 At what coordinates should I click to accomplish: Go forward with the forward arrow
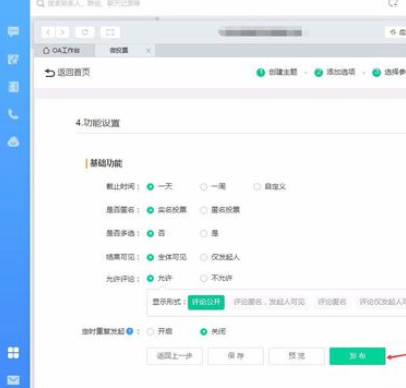coord(62,32)
